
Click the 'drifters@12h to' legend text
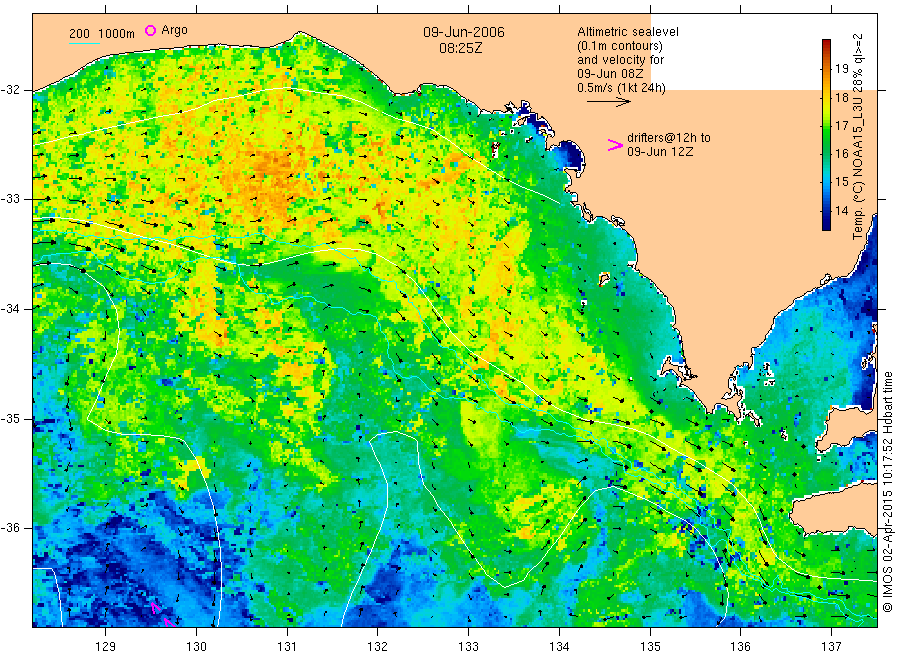pyautogui.click(x=669, y=138)
